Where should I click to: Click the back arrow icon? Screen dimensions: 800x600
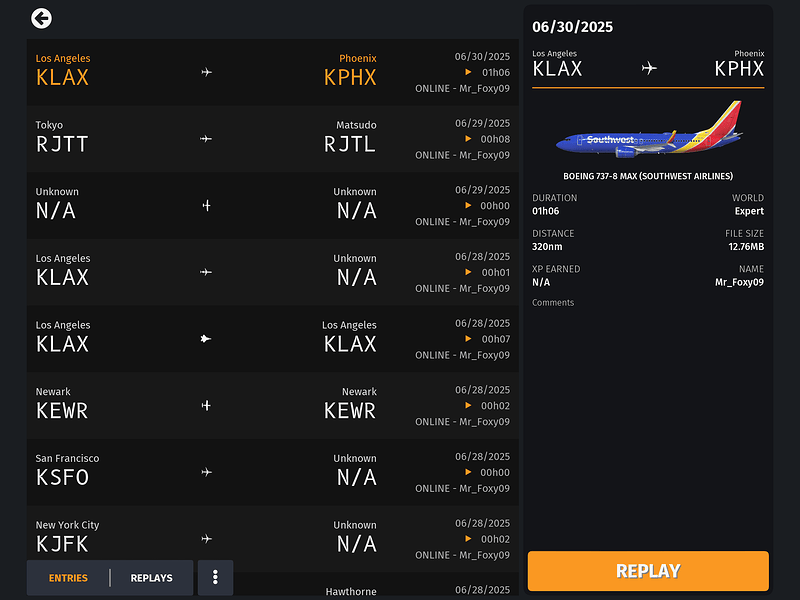click(x=41, y=18)
